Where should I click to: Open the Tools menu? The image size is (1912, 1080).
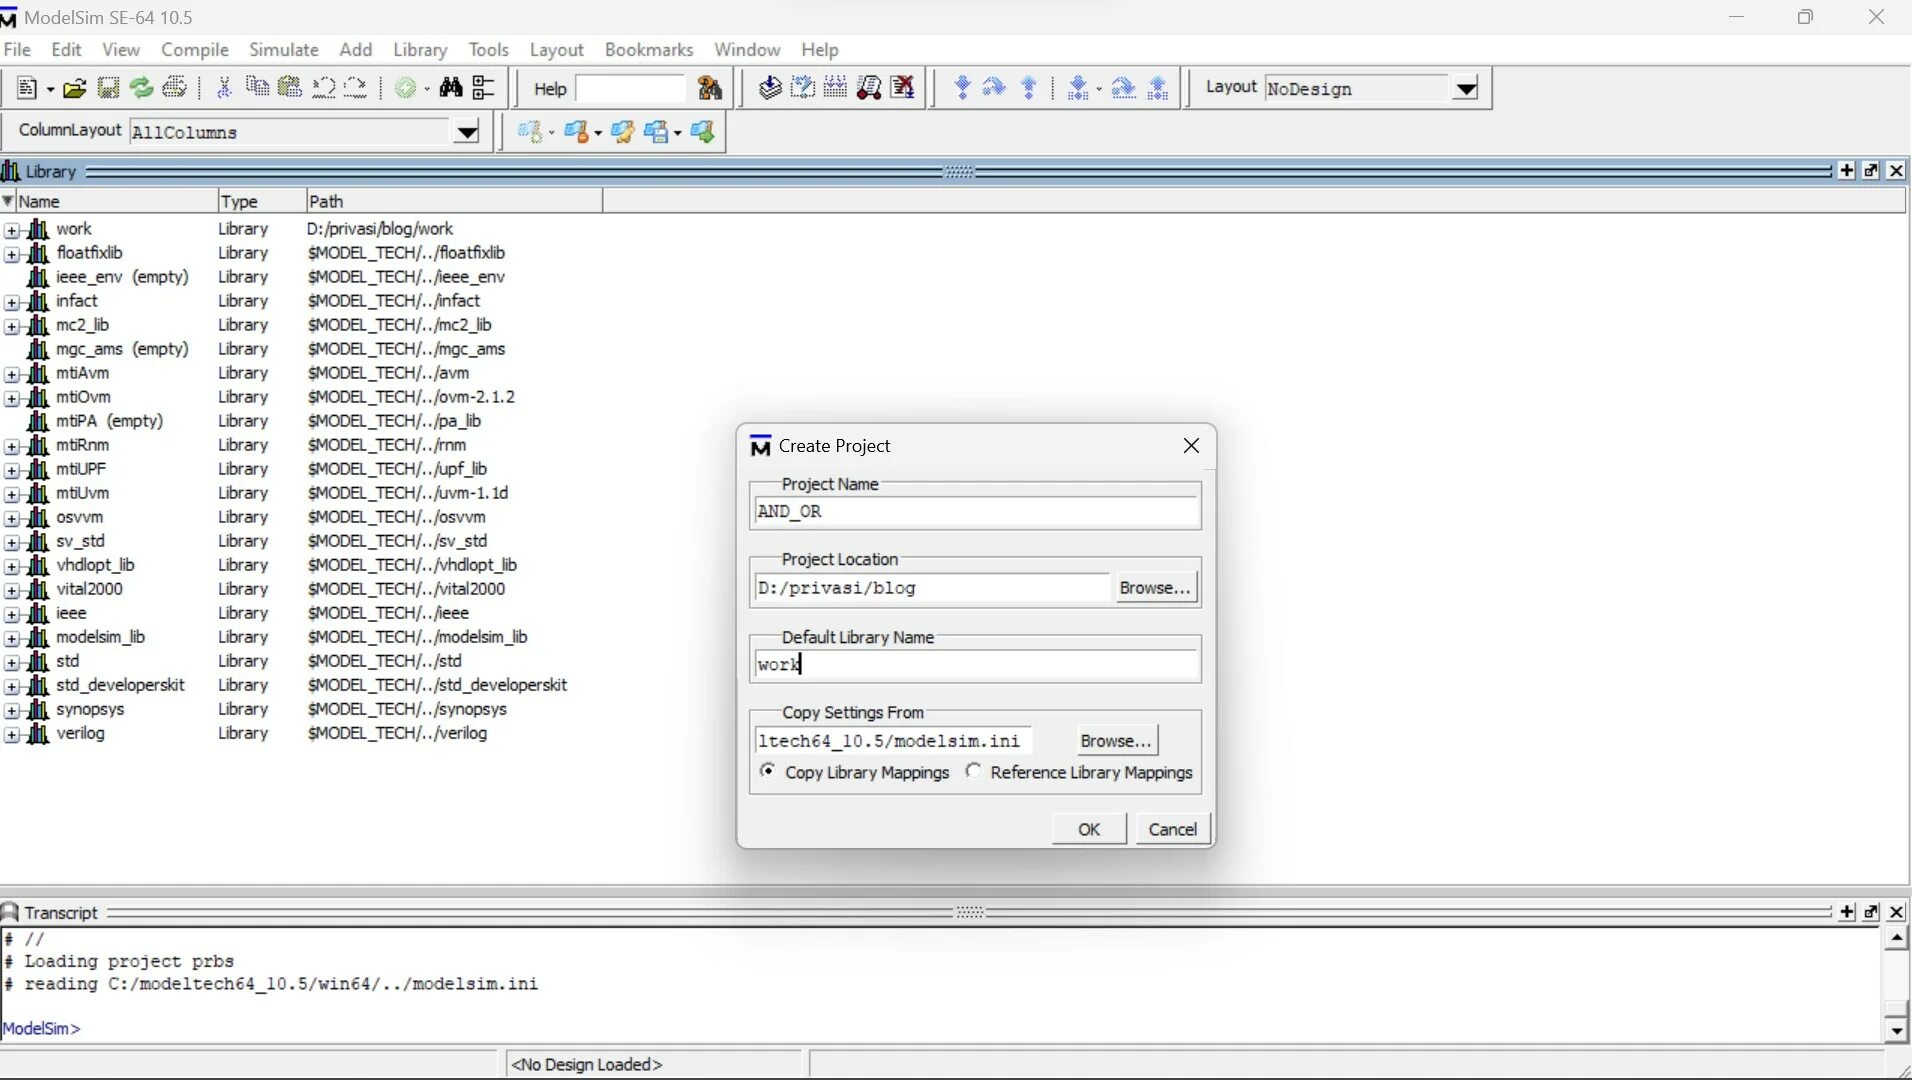click(x=489, y=49)
